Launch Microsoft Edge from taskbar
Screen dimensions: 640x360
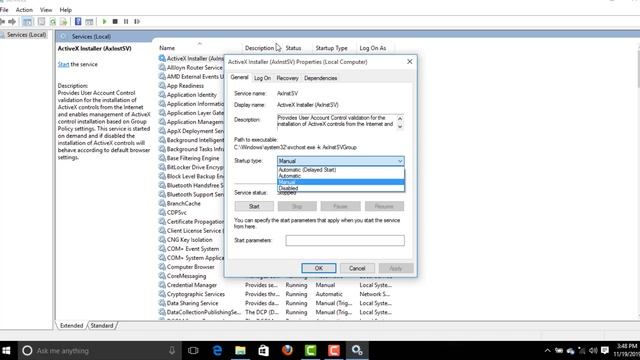point(217,350)
